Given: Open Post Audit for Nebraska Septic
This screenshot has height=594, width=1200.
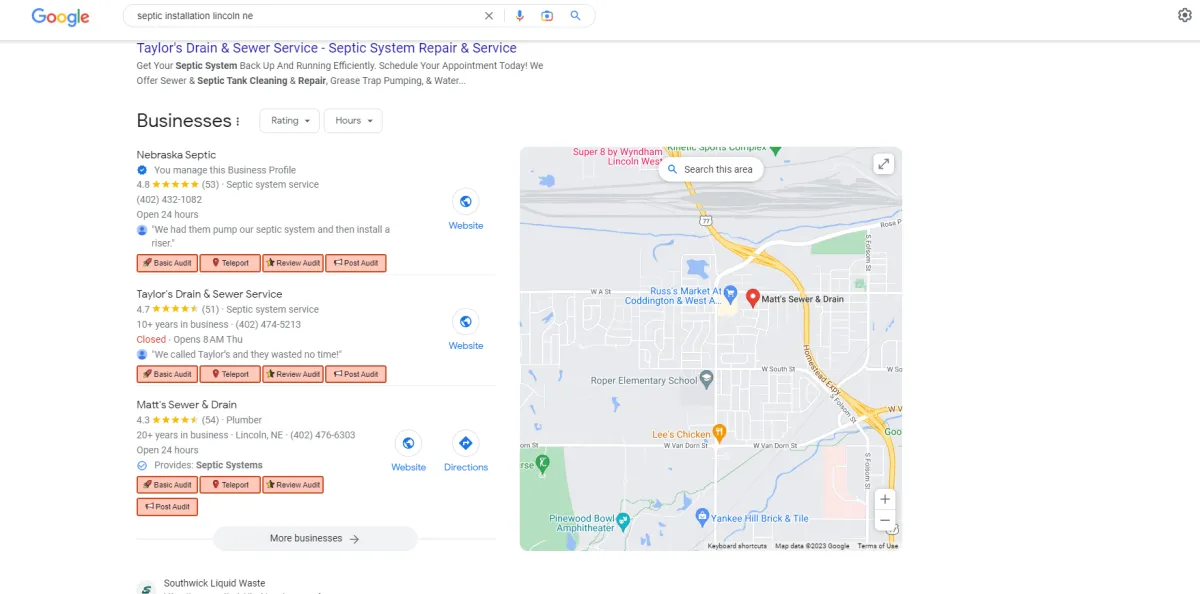Looking at the screenshot, I should pos(355,263).
